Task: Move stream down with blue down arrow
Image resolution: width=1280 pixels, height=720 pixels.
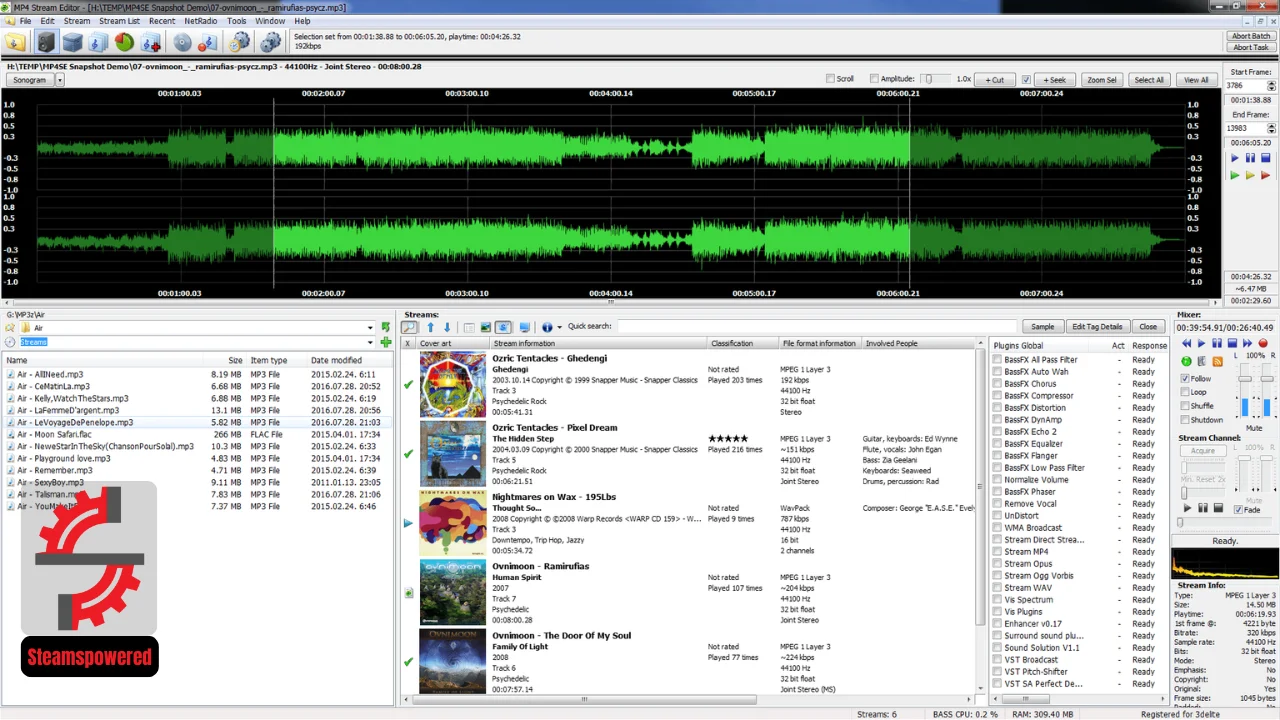Action: [447, 327]
